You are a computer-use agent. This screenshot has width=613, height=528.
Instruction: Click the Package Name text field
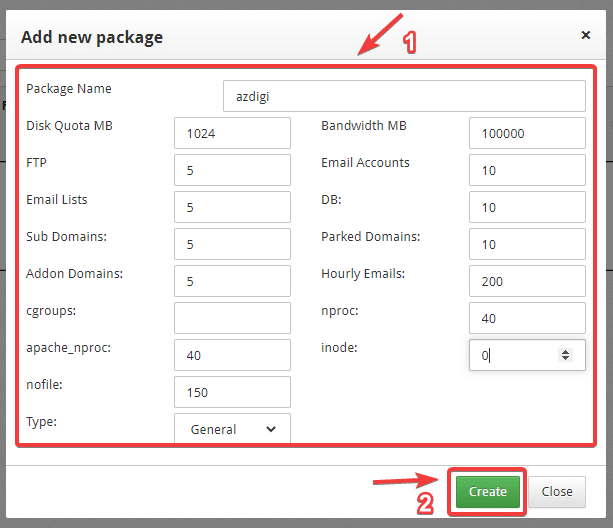[403, 96]
